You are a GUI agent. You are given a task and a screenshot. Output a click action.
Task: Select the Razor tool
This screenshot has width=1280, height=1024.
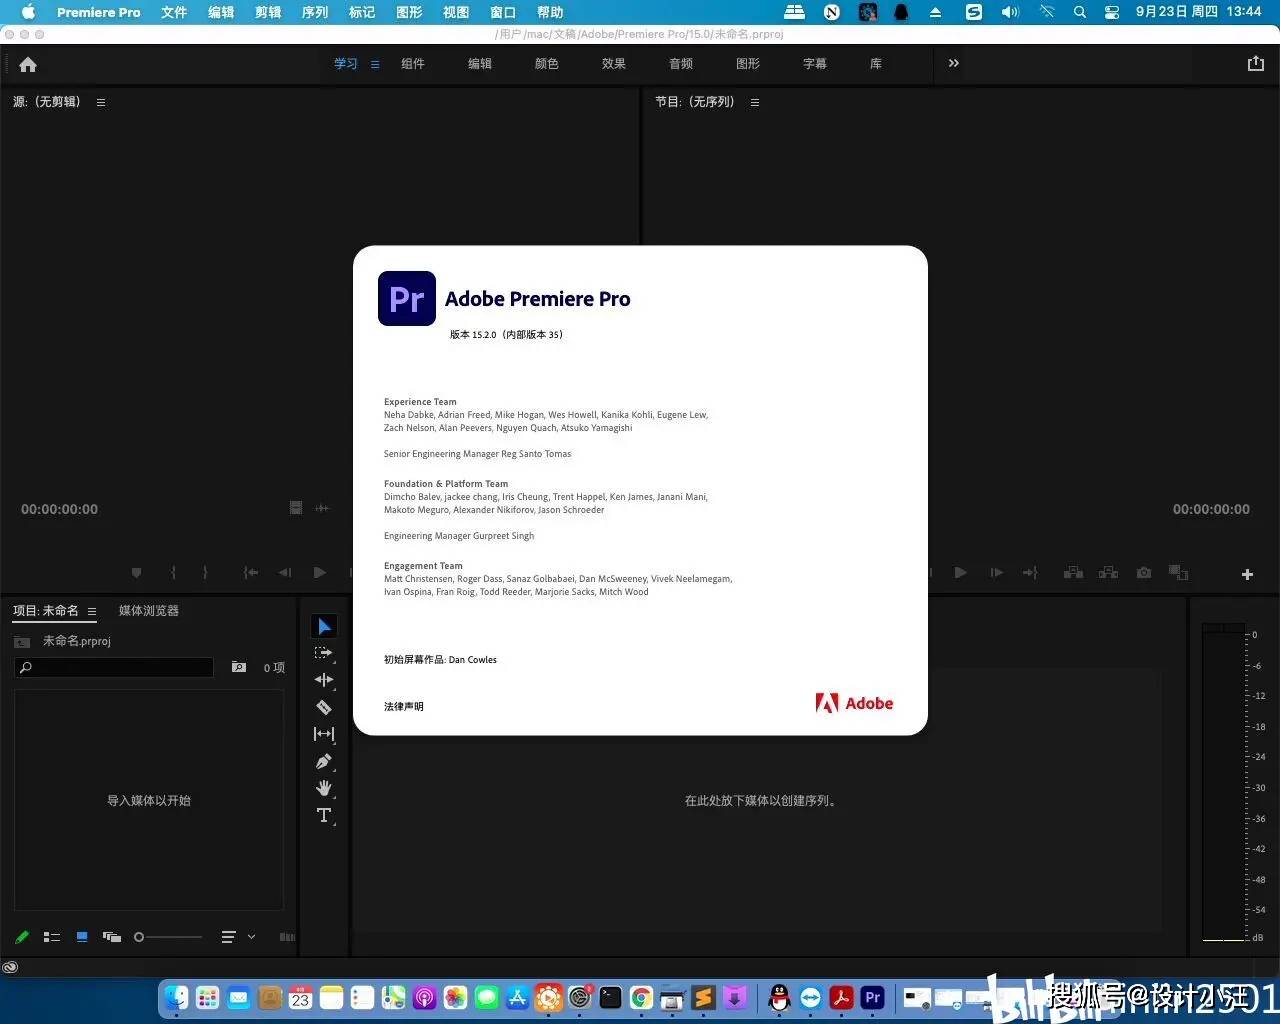coord(324,707)
